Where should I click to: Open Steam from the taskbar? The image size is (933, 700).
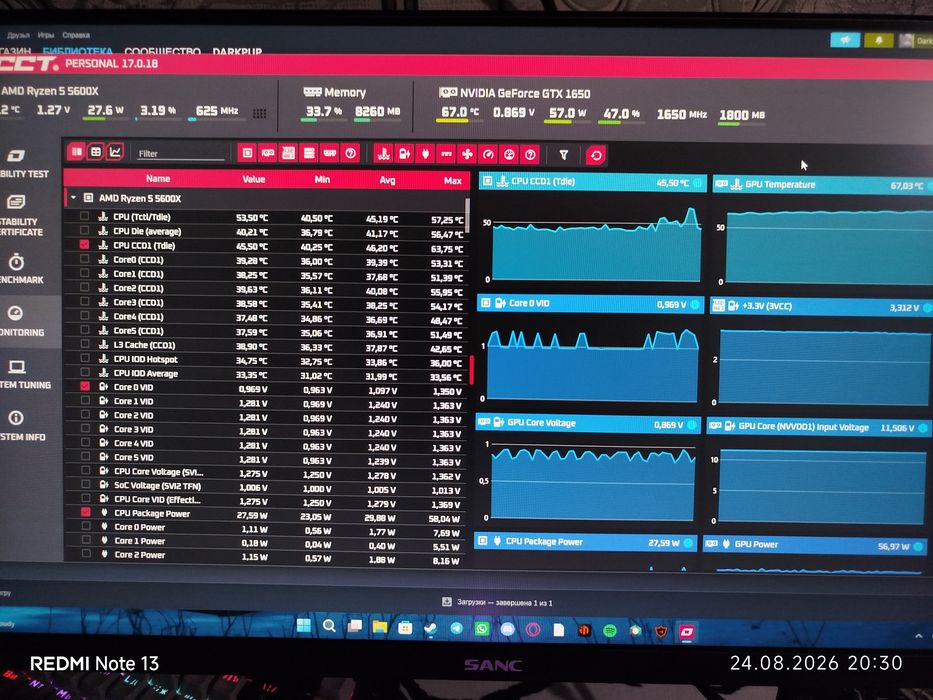coord(431,628)
